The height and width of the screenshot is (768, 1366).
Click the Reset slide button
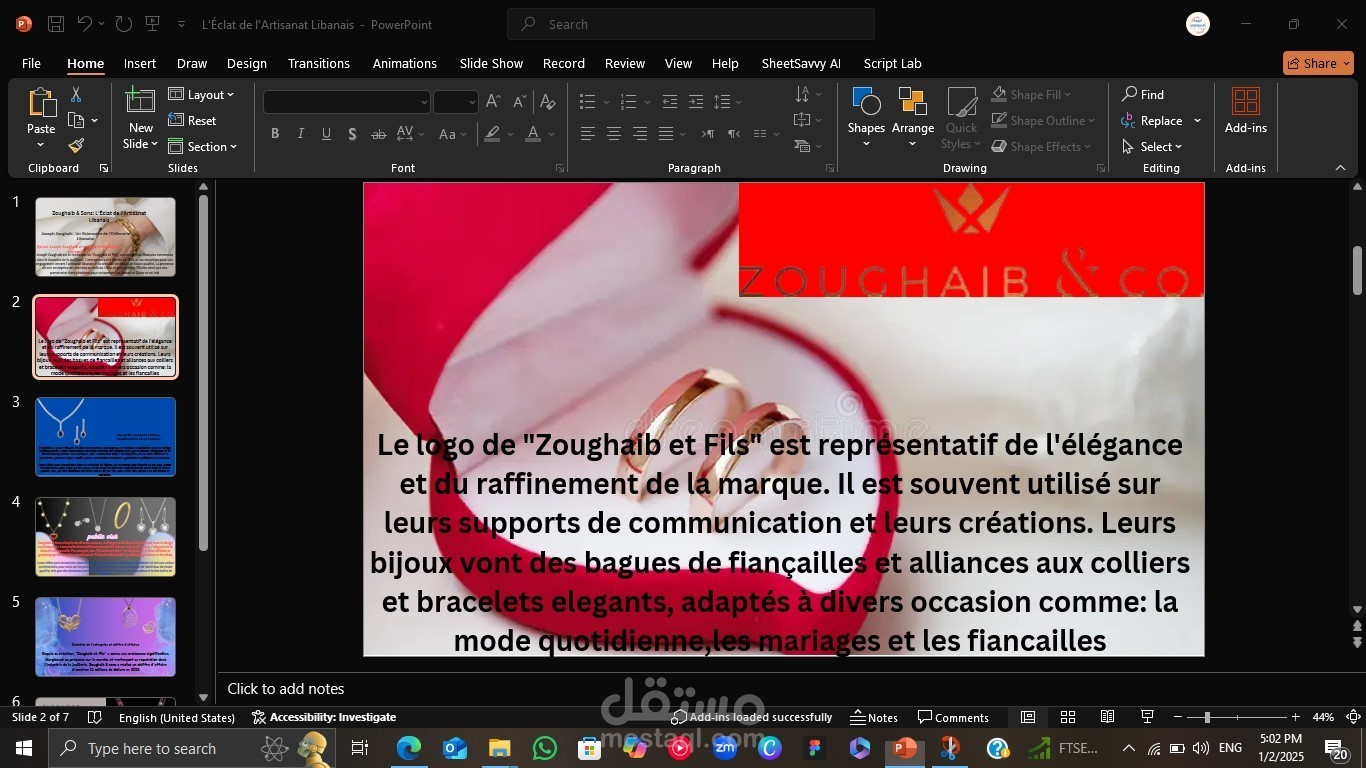point(193,120)
